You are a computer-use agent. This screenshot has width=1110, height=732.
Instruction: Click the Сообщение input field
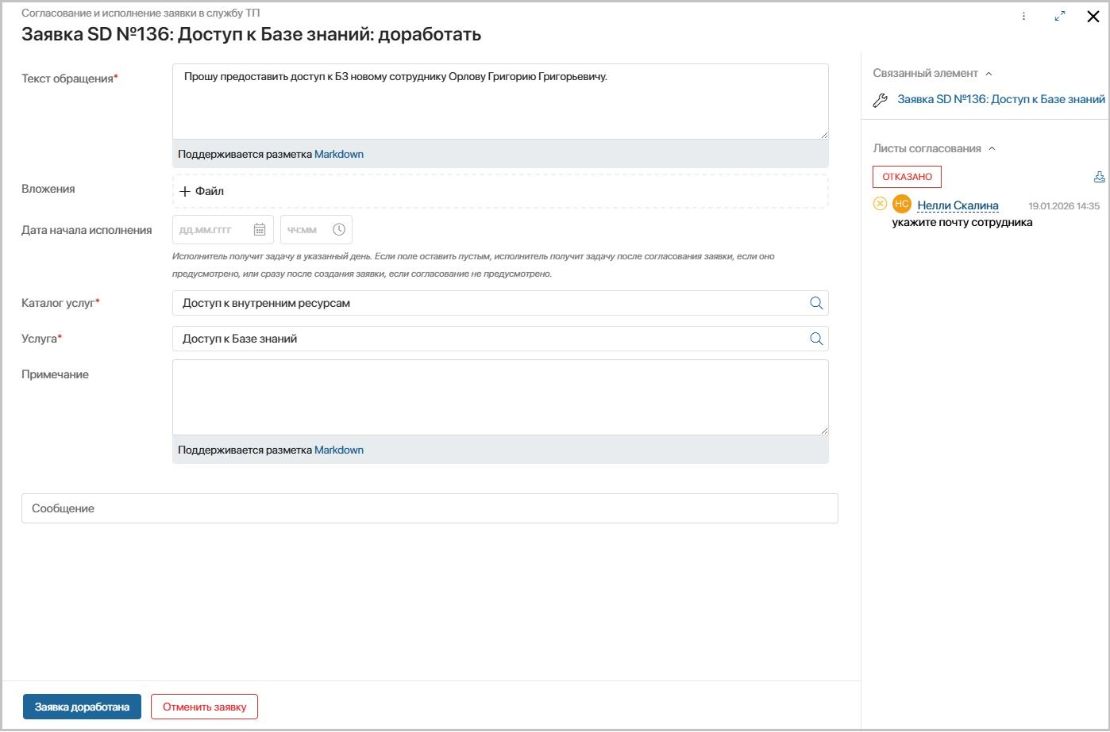pos(430,508)
